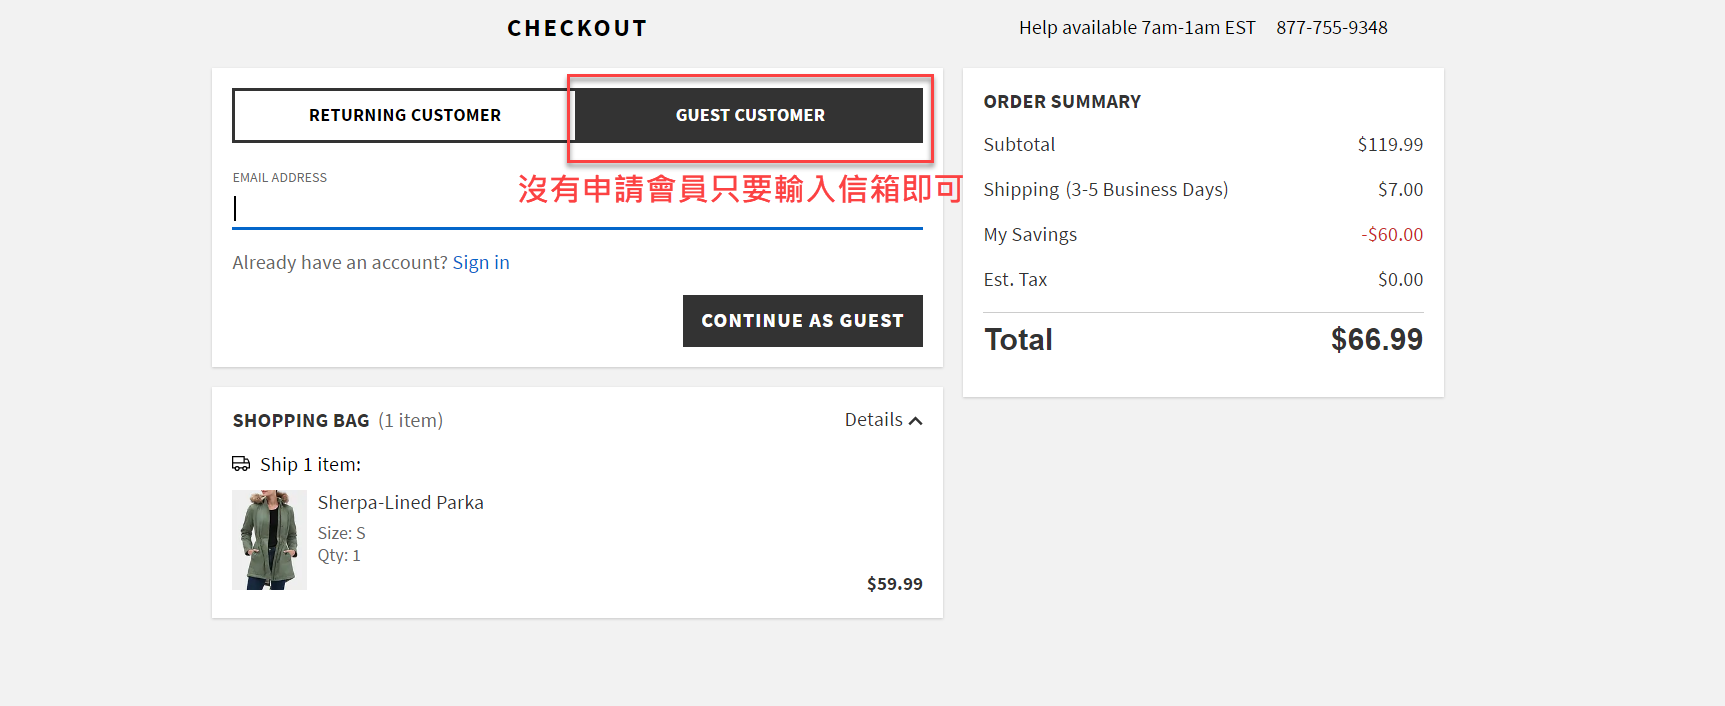This screenshot has width=1725, height=706.
Task: Switch to the Returning Customer tab
Action: 404,115
